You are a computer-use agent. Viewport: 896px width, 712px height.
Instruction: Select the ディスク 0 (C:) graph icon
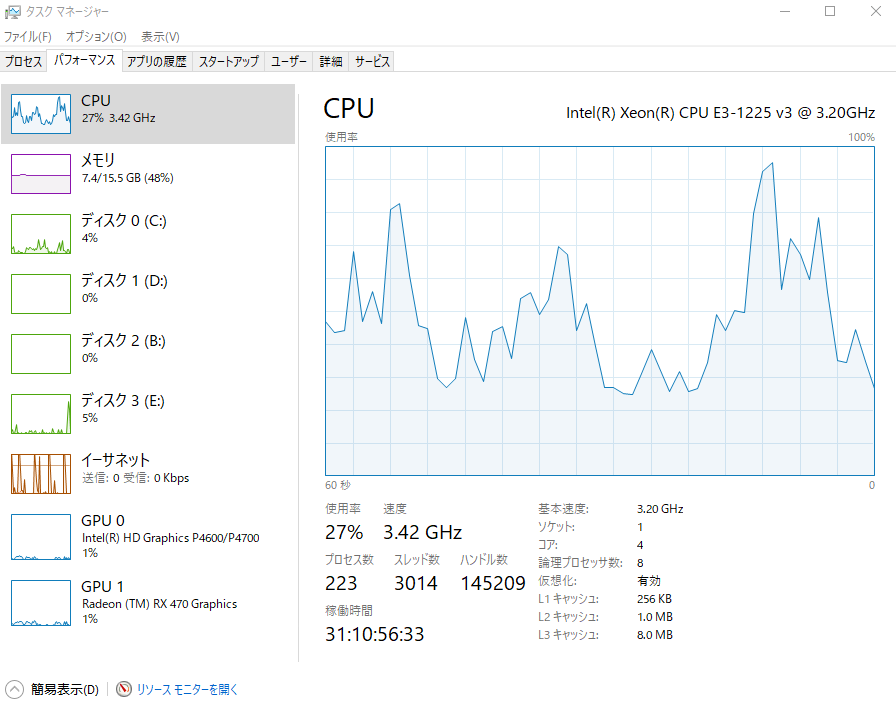click(41, 234)
